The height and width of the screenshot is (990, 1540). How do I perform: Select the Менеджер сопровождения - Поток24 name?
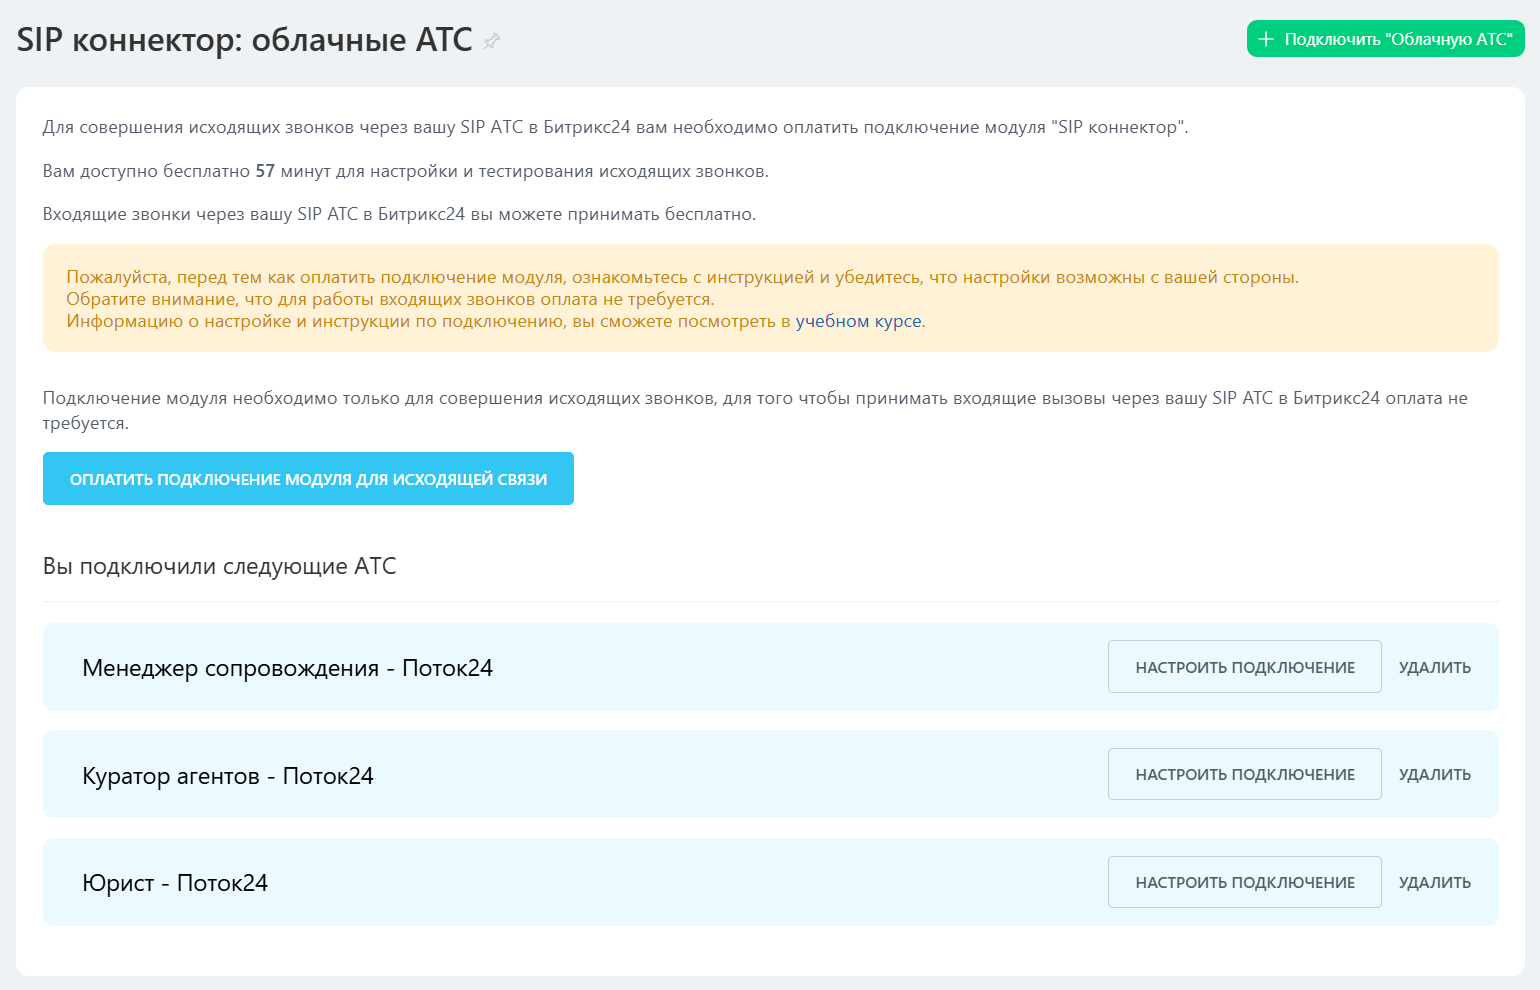point(288,668)
